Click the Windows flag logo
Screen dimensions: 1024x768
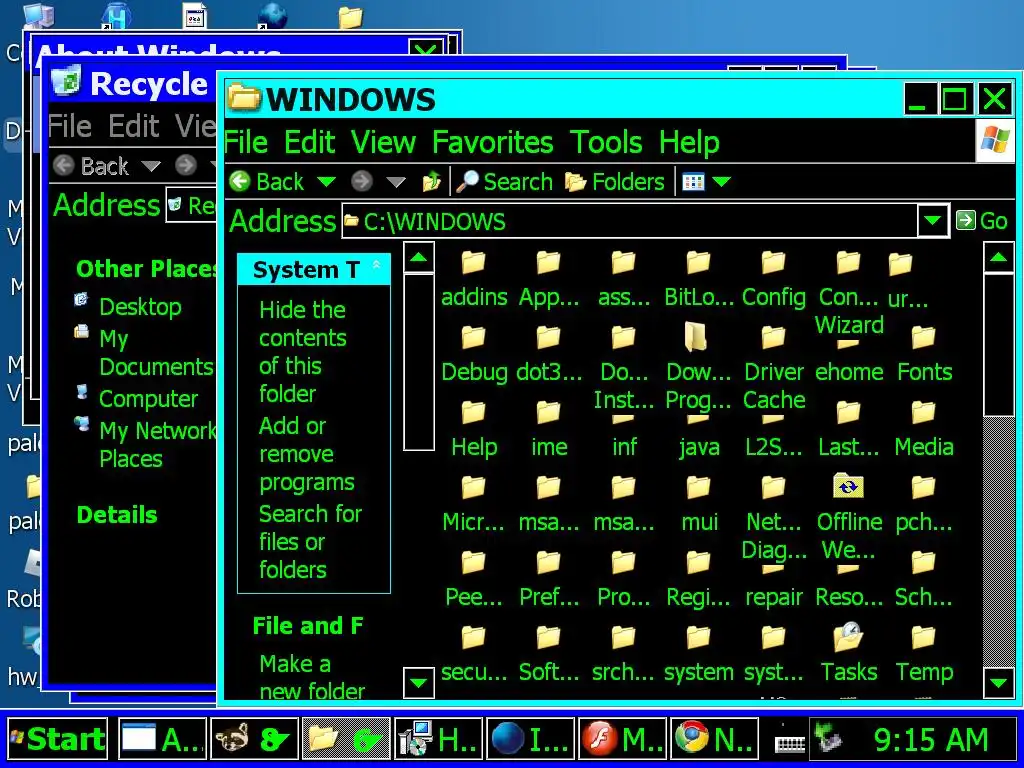(x=995, y=140)
